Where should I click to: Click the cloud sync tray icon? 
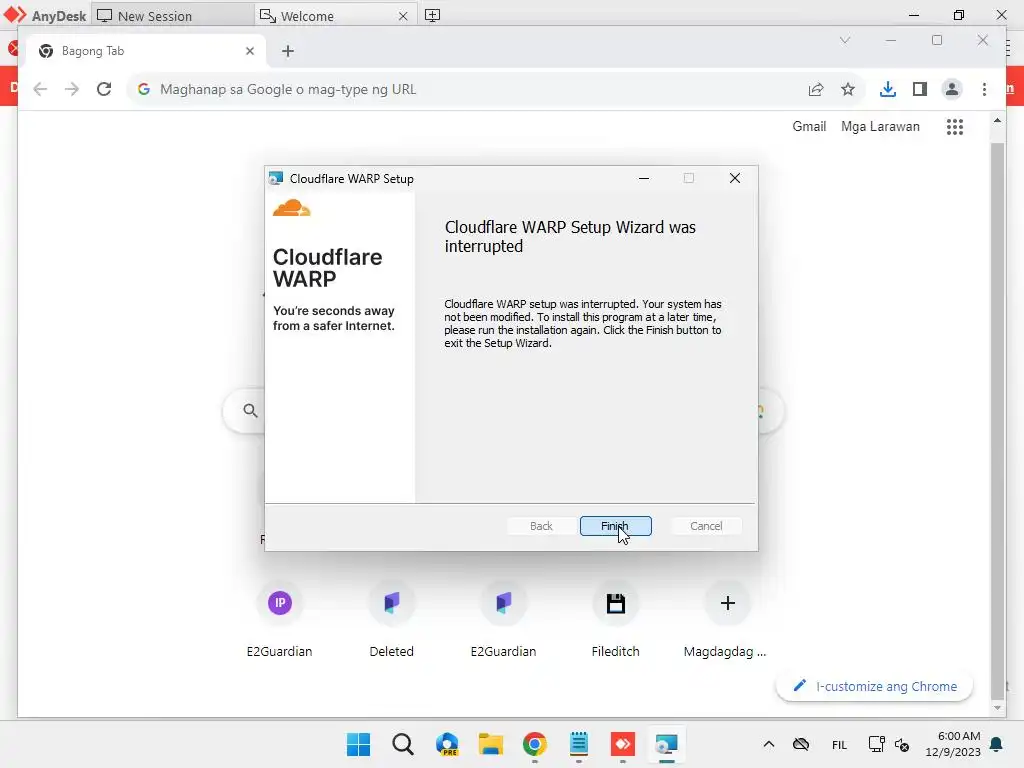pos(801,744)
